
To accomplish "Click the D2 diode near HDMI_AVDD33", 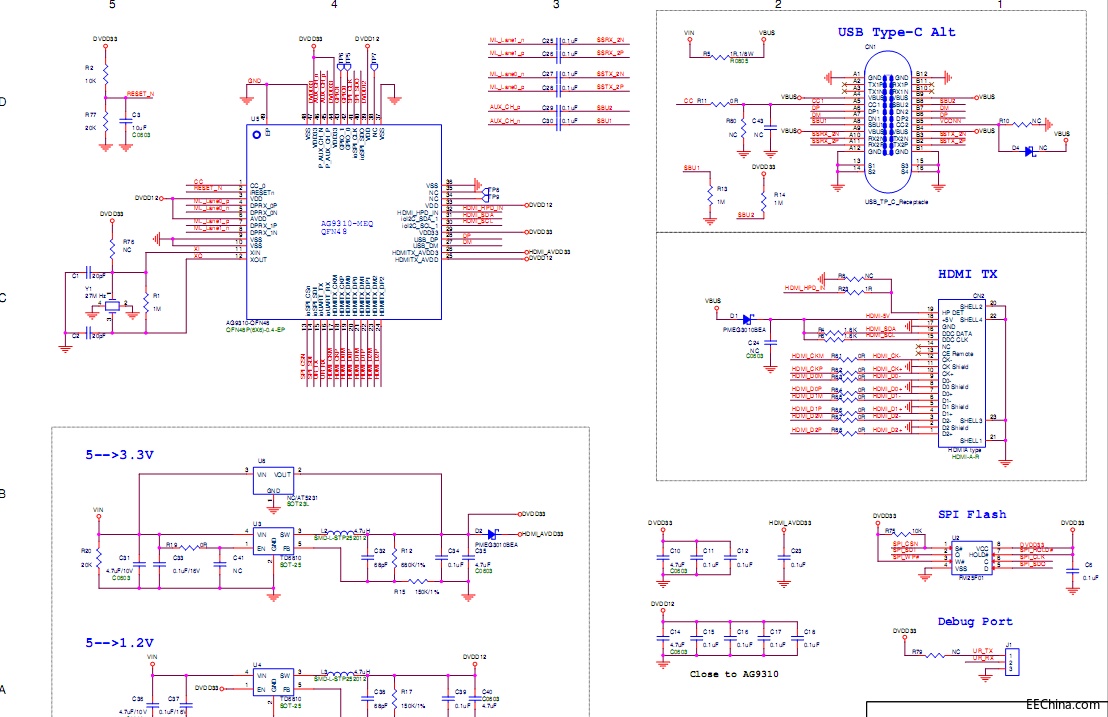I will pyautogui.click(x=493, y=535).
